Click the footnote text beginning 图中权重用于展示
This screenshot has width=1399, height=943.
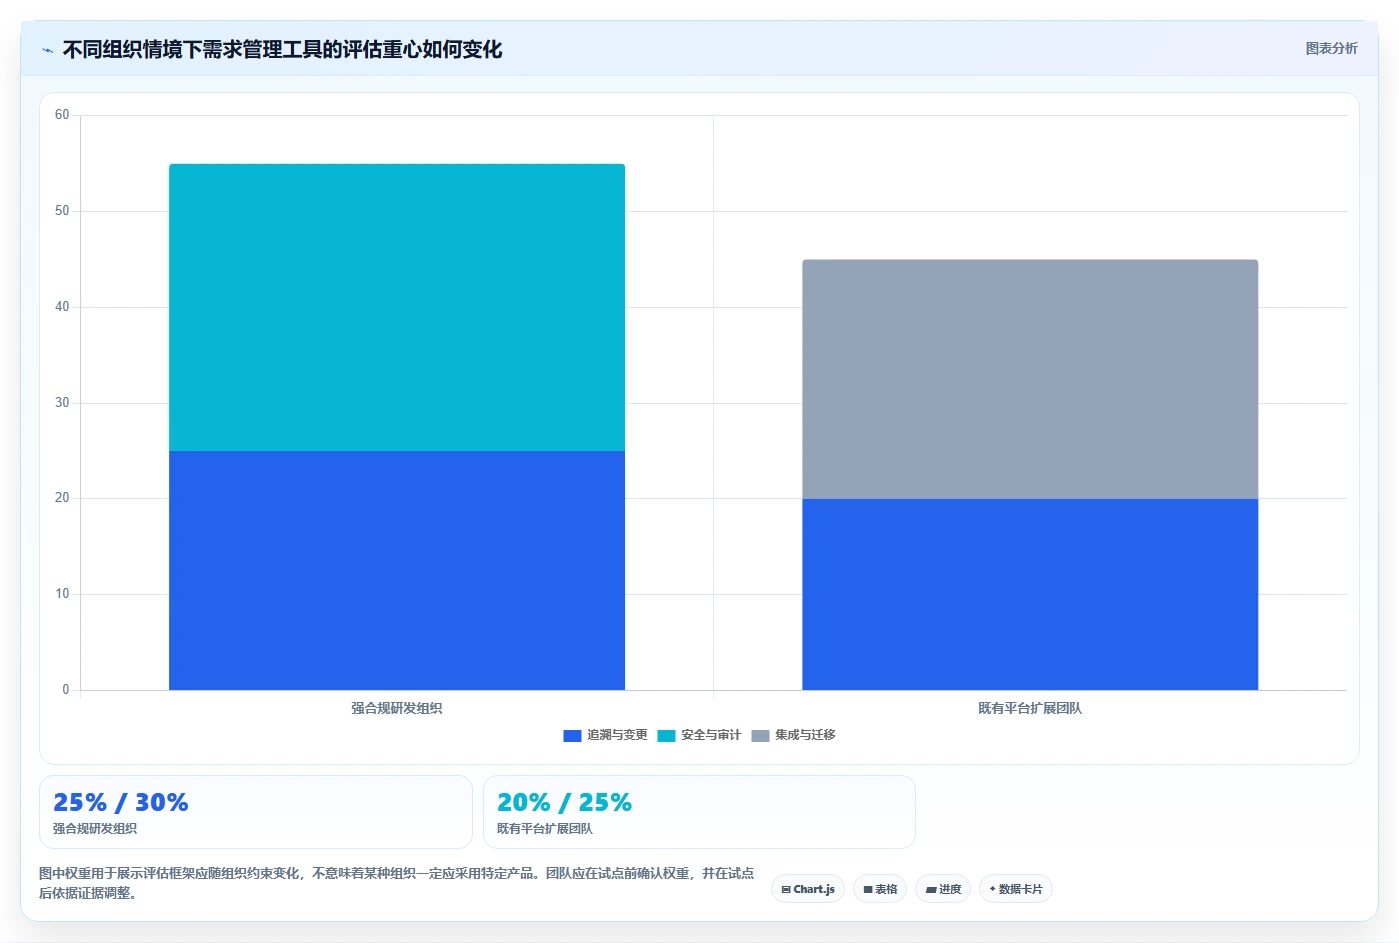[397, 883]
